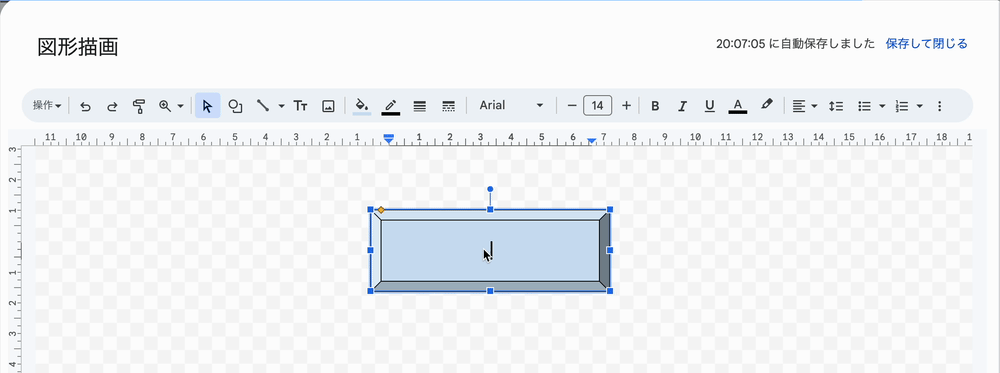
Task: Click the top-center resize handle of the shape
Action: pyautogui.click(x=490, y=209)
